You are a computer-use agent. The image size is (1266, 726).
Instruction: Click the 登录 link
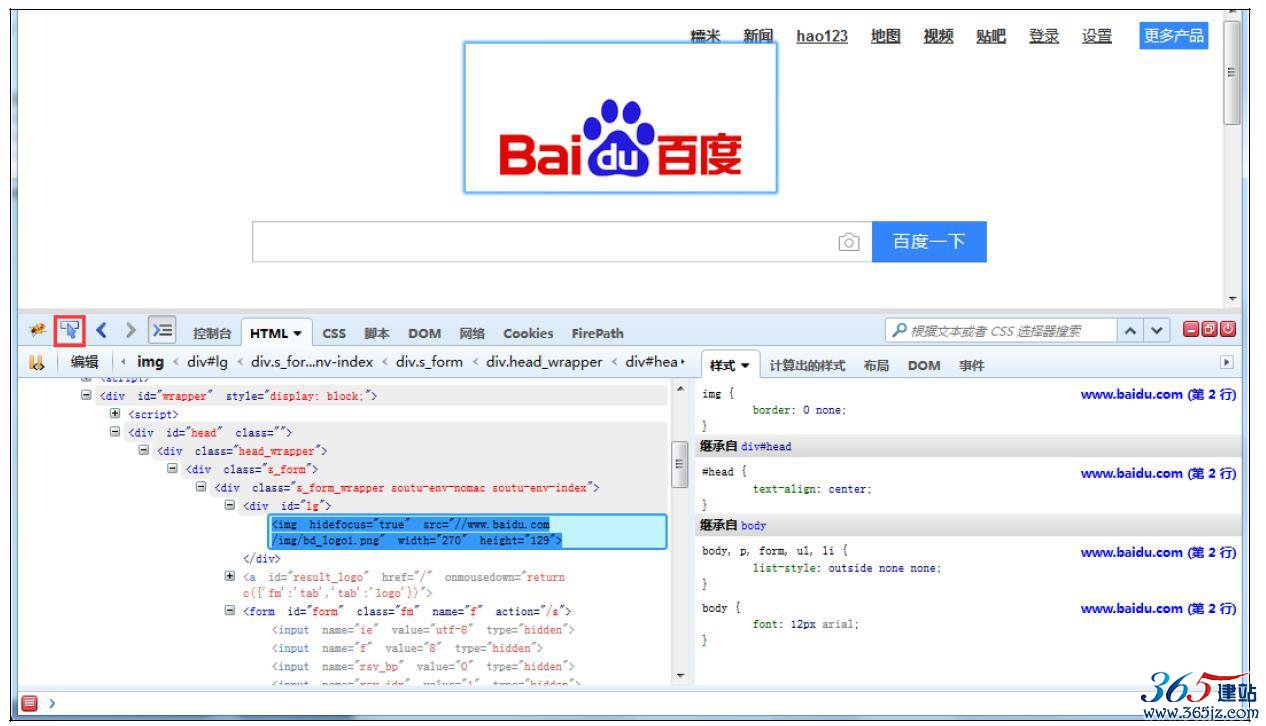pyautogui.click(x=1044, y=36)
